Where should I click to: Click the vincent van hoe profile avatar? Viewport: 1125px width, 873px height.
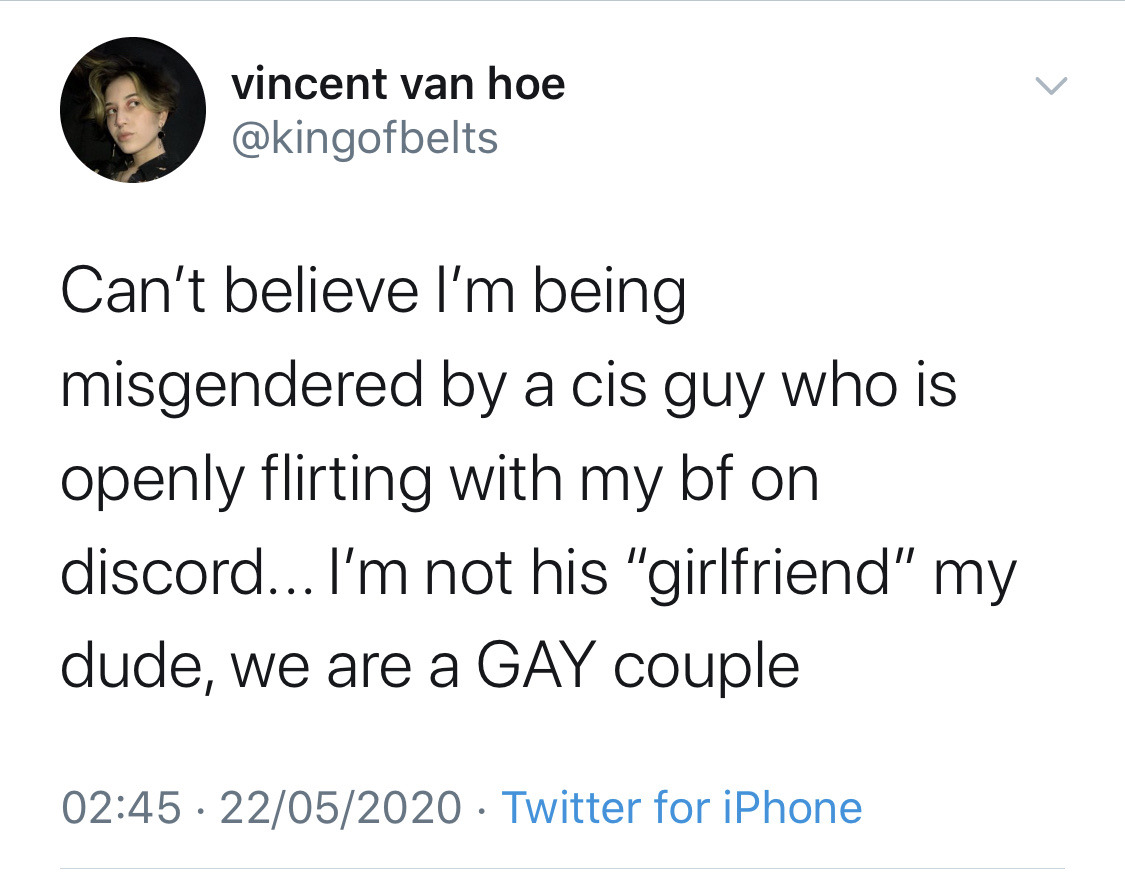click(133, 110)
